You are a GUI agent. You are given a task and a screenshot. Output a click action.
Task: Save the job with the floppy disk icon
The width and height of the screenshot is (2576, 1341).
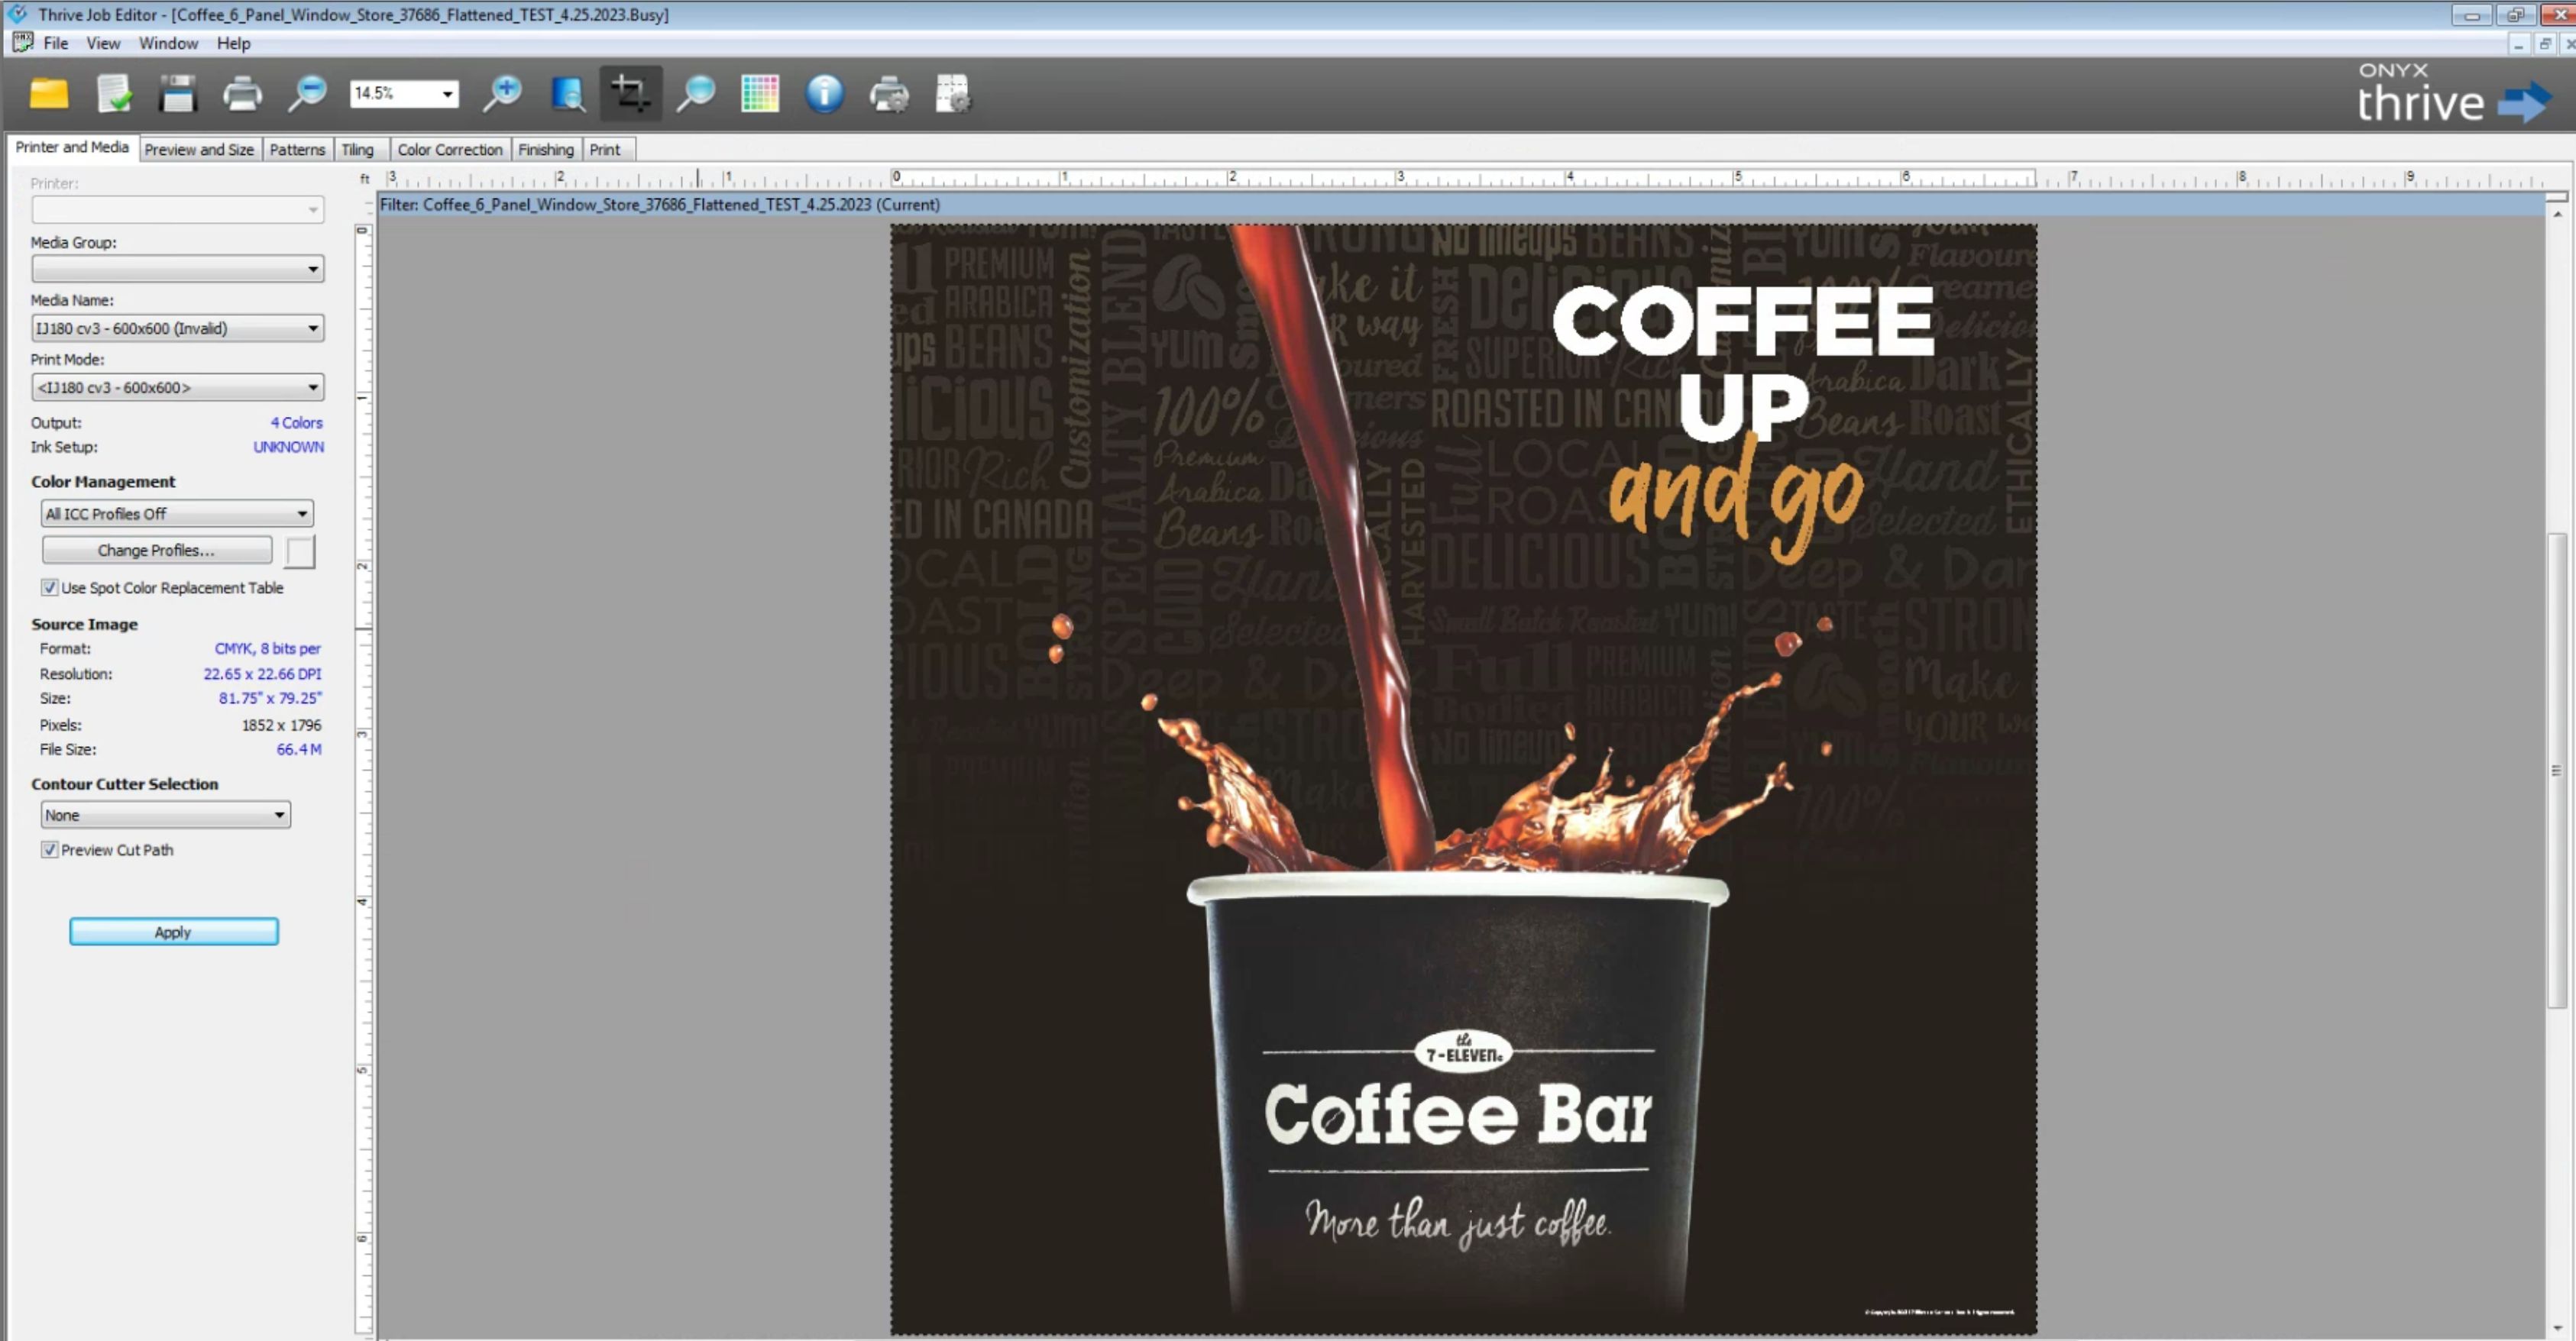coord(177,94)
